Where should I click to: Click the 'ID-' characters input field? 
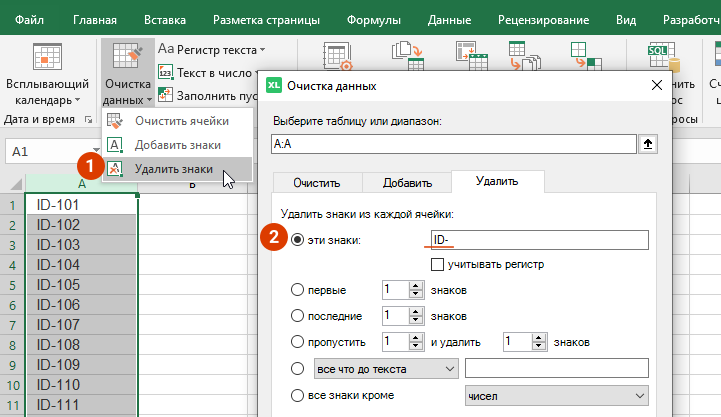pos(539,240)
